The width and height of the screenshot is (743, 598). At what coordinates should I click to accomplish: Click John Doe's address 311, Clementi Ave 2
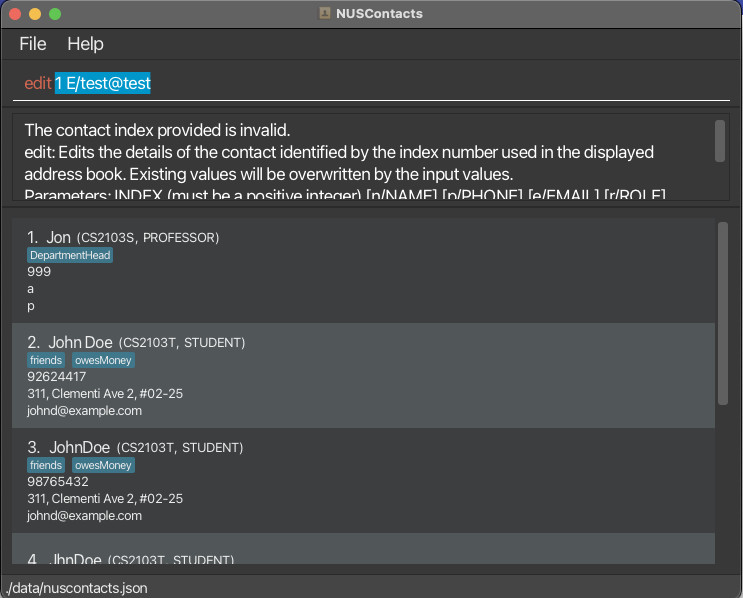pyautogui.click(x=105, y=394)
